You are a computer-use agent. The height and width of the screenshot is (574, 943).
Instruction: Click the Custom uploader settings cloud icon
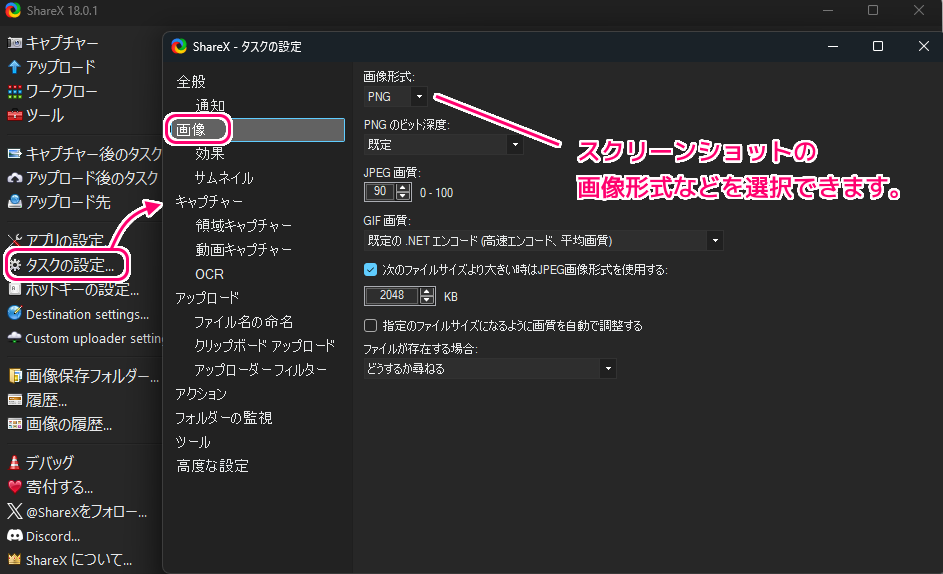[x=14, y=338]
